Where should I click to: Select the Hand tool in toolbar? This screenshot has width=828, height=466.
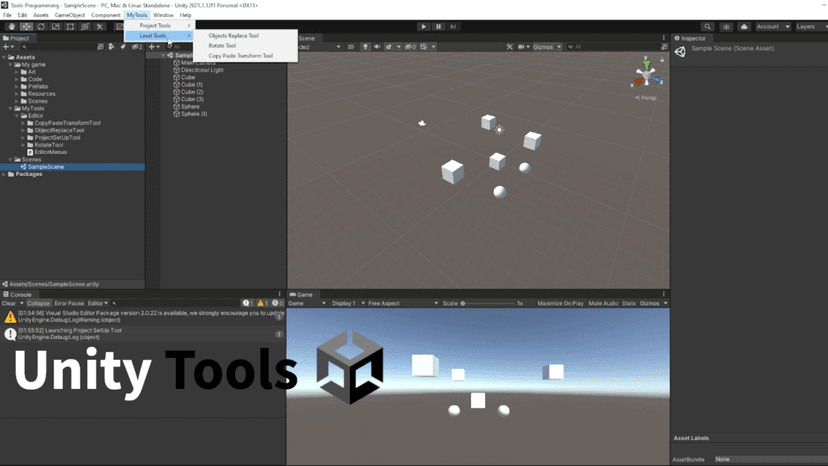[x=12, y=26]
